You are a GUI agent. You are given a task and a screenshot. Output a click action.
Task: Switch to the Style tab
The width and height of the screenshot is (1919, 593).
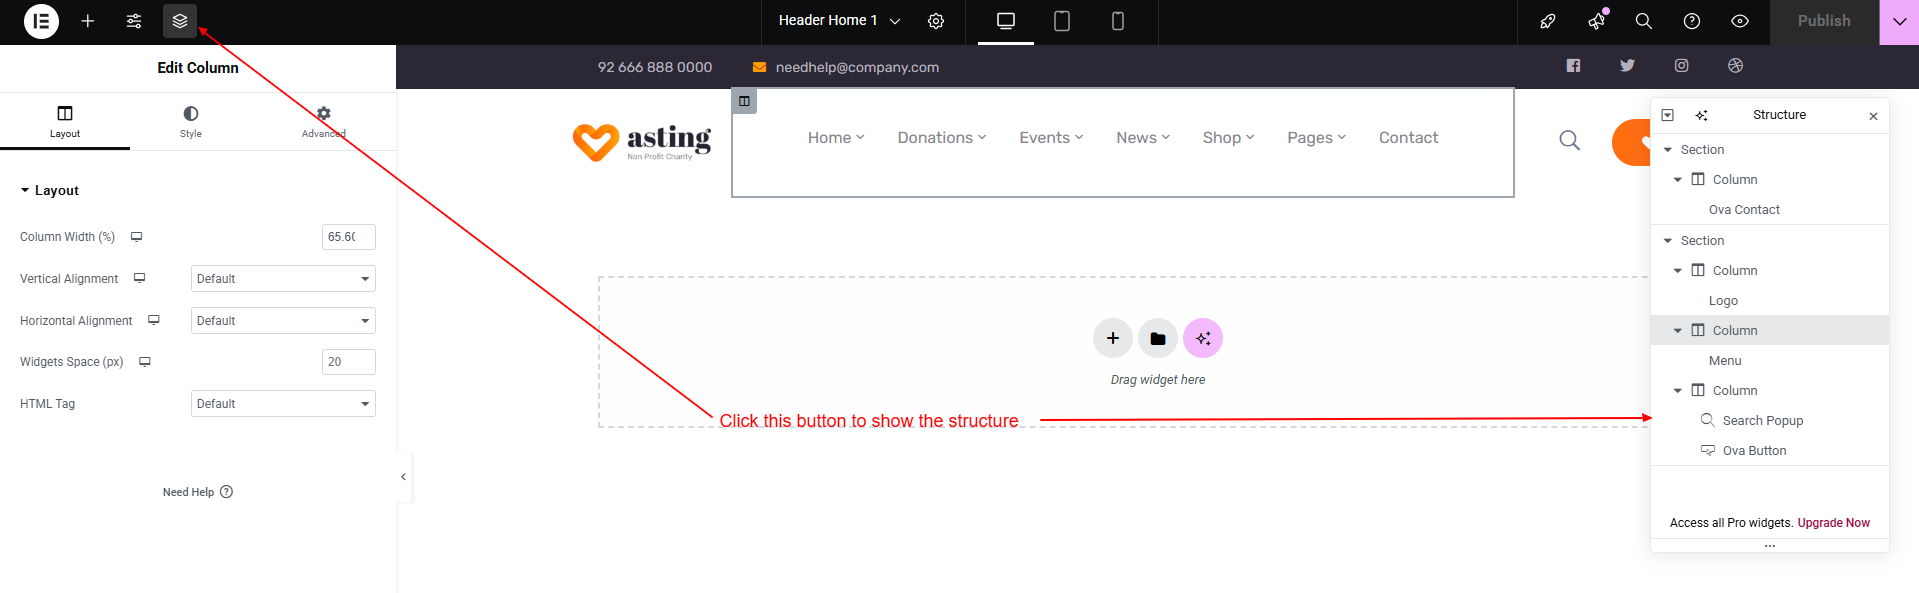190,121
